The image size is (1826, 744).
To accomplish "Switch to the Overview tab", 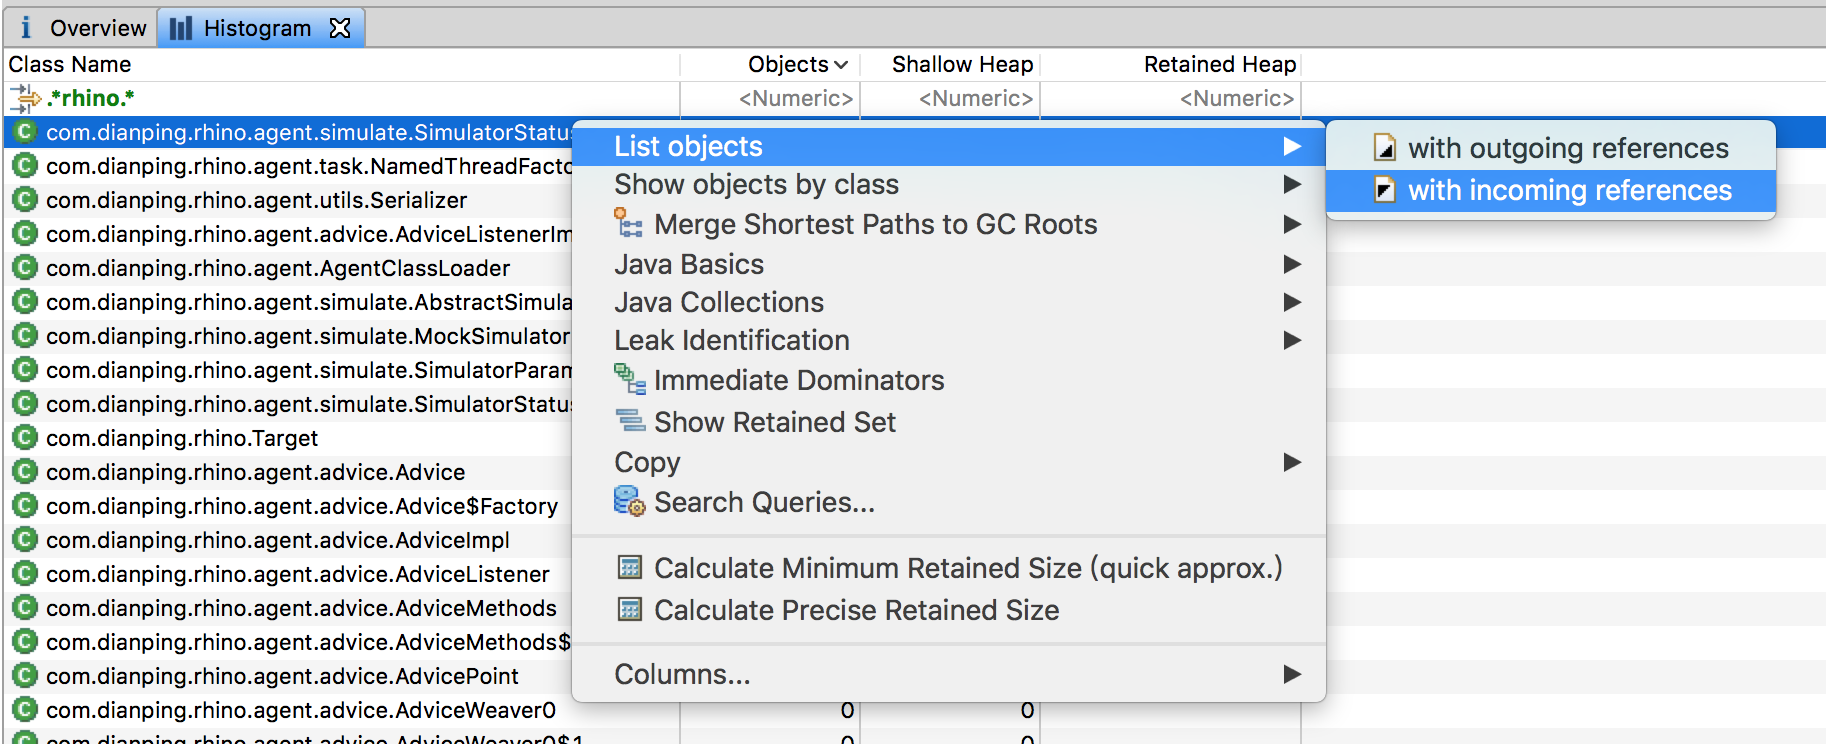I will [x=83, y=28].
